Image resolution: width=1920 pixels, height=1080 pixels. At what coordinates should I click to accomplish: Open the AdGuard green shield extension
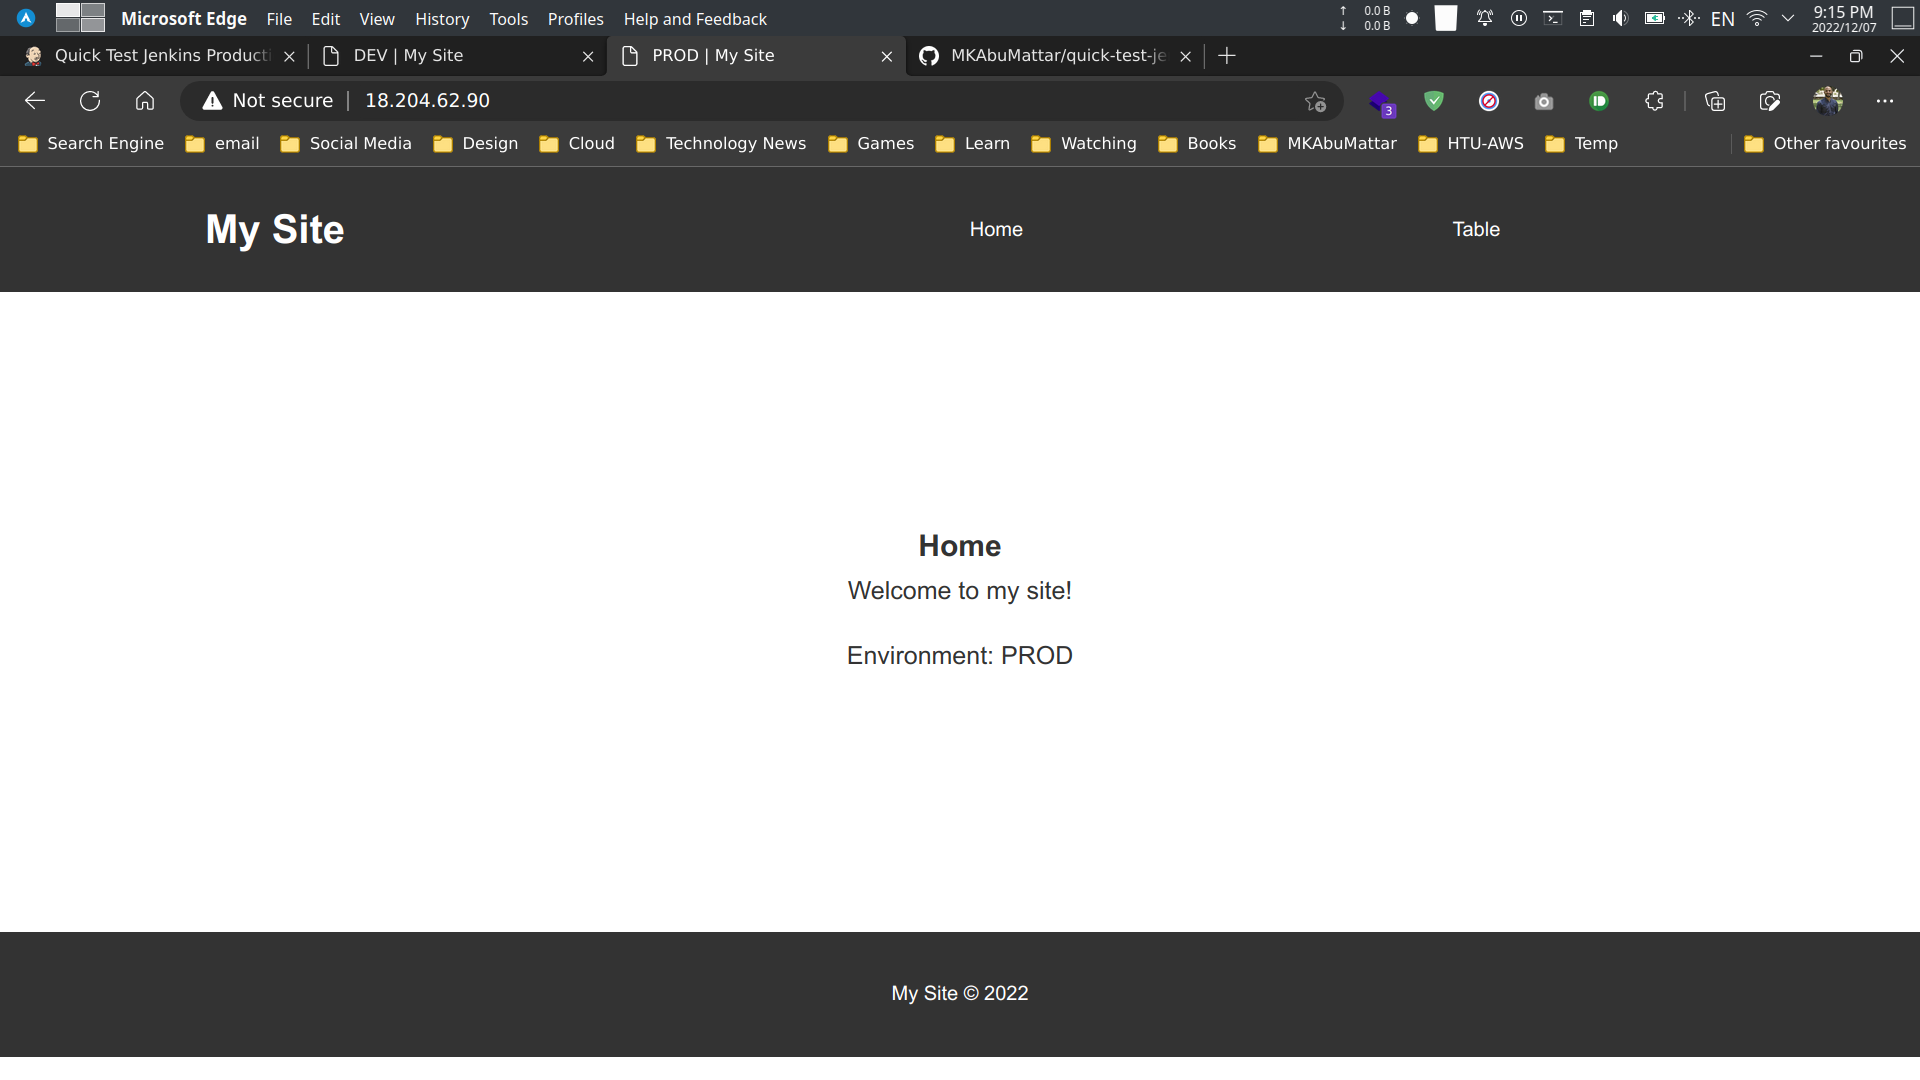tap(1434, 100)
